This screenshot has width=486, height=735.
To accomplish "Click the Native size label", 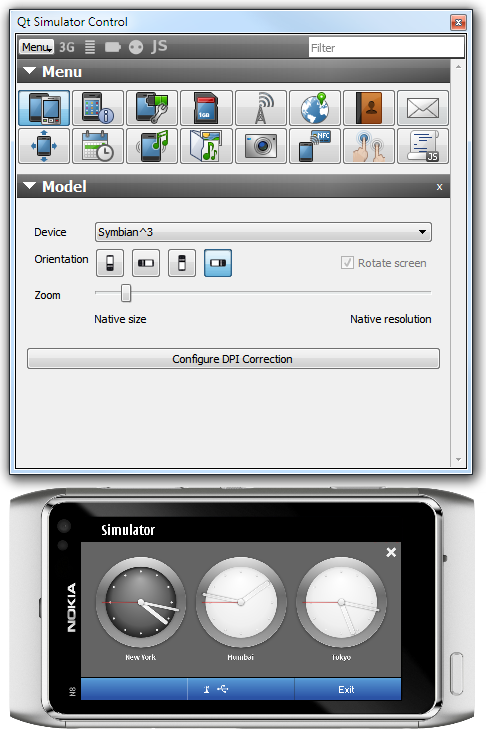I will click(x=120, y=319).
